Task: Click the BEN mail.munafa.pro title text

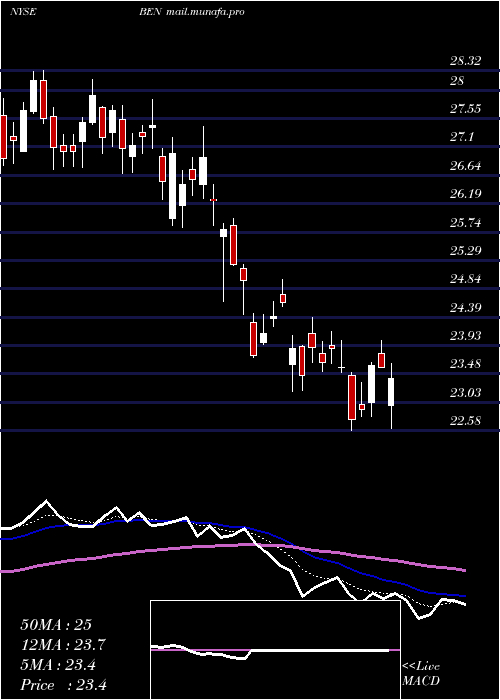Action: [x=192, y=12]
